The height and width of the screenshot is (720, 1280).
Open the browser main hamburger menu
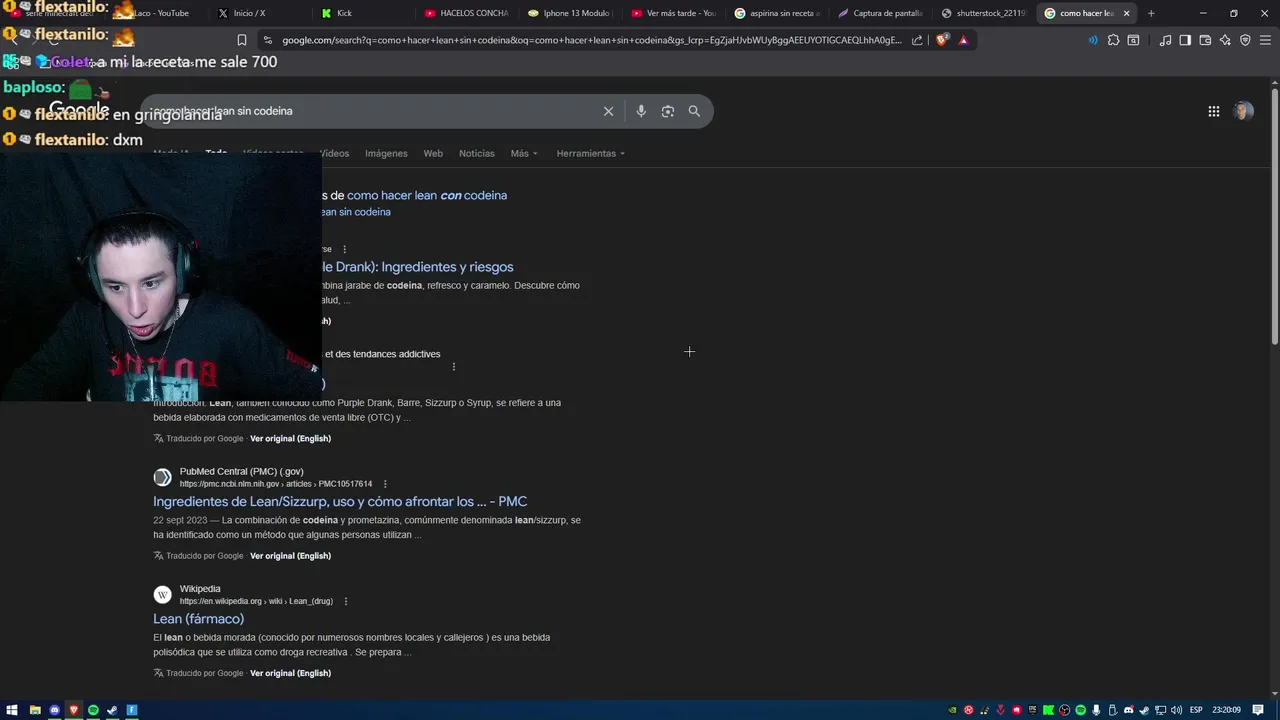point(1265,40)
